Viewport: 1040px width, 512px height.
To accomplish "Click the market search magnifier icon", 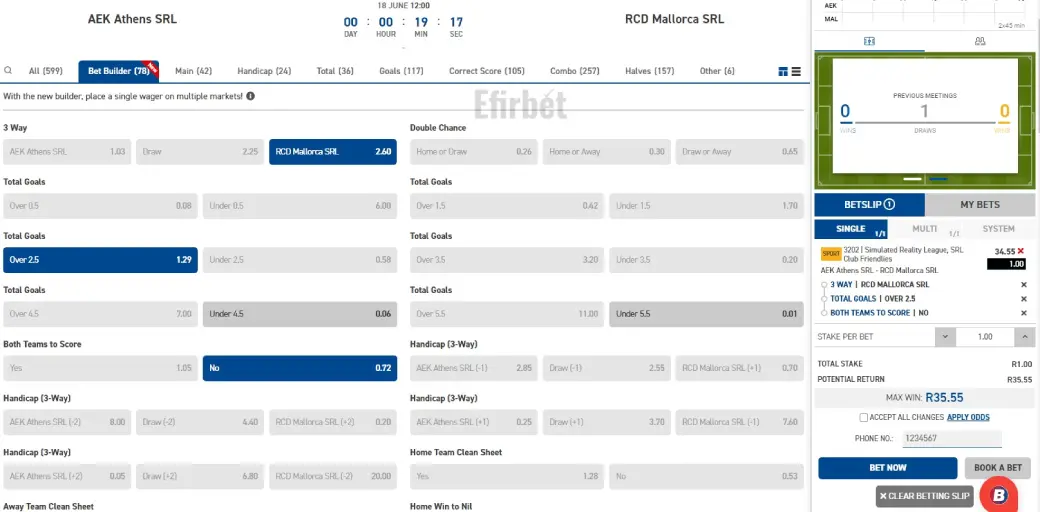I will tap(8, 70).
